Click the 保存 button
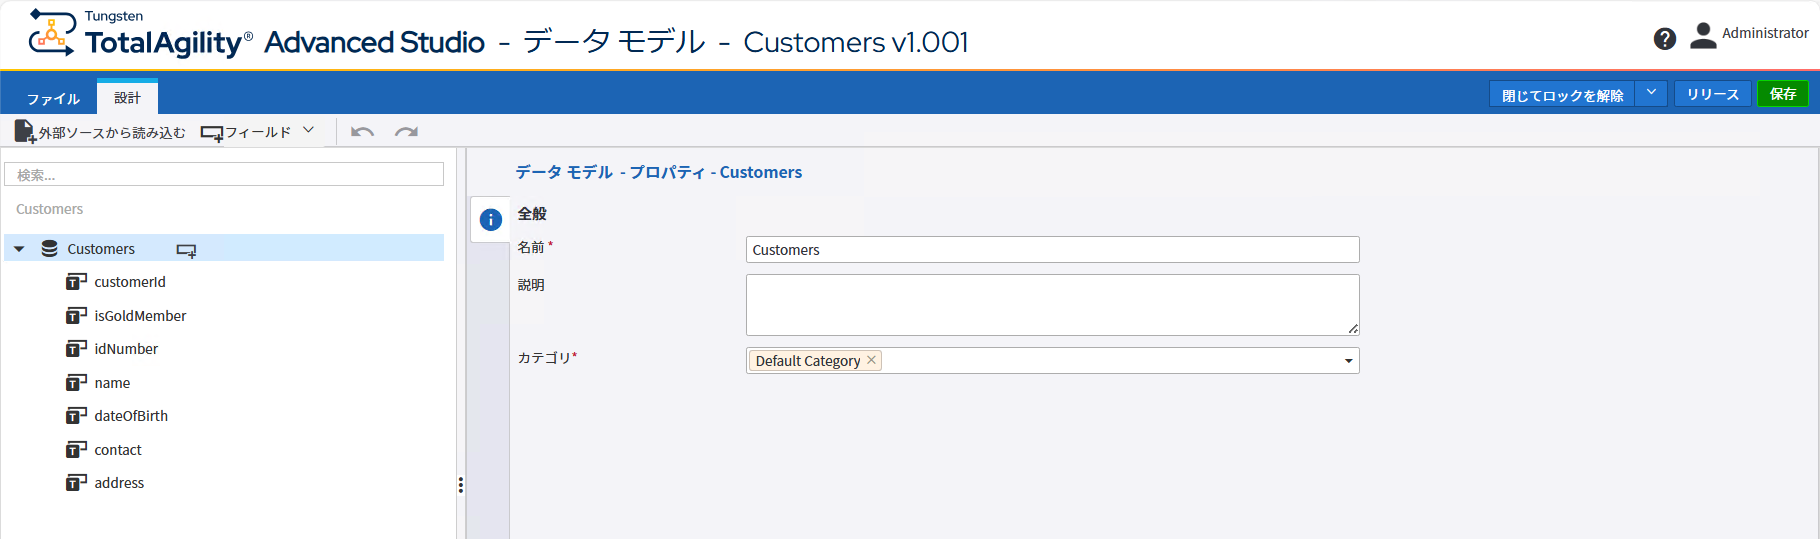This screenshot has height=539, width=1820. pos(1782,94)
